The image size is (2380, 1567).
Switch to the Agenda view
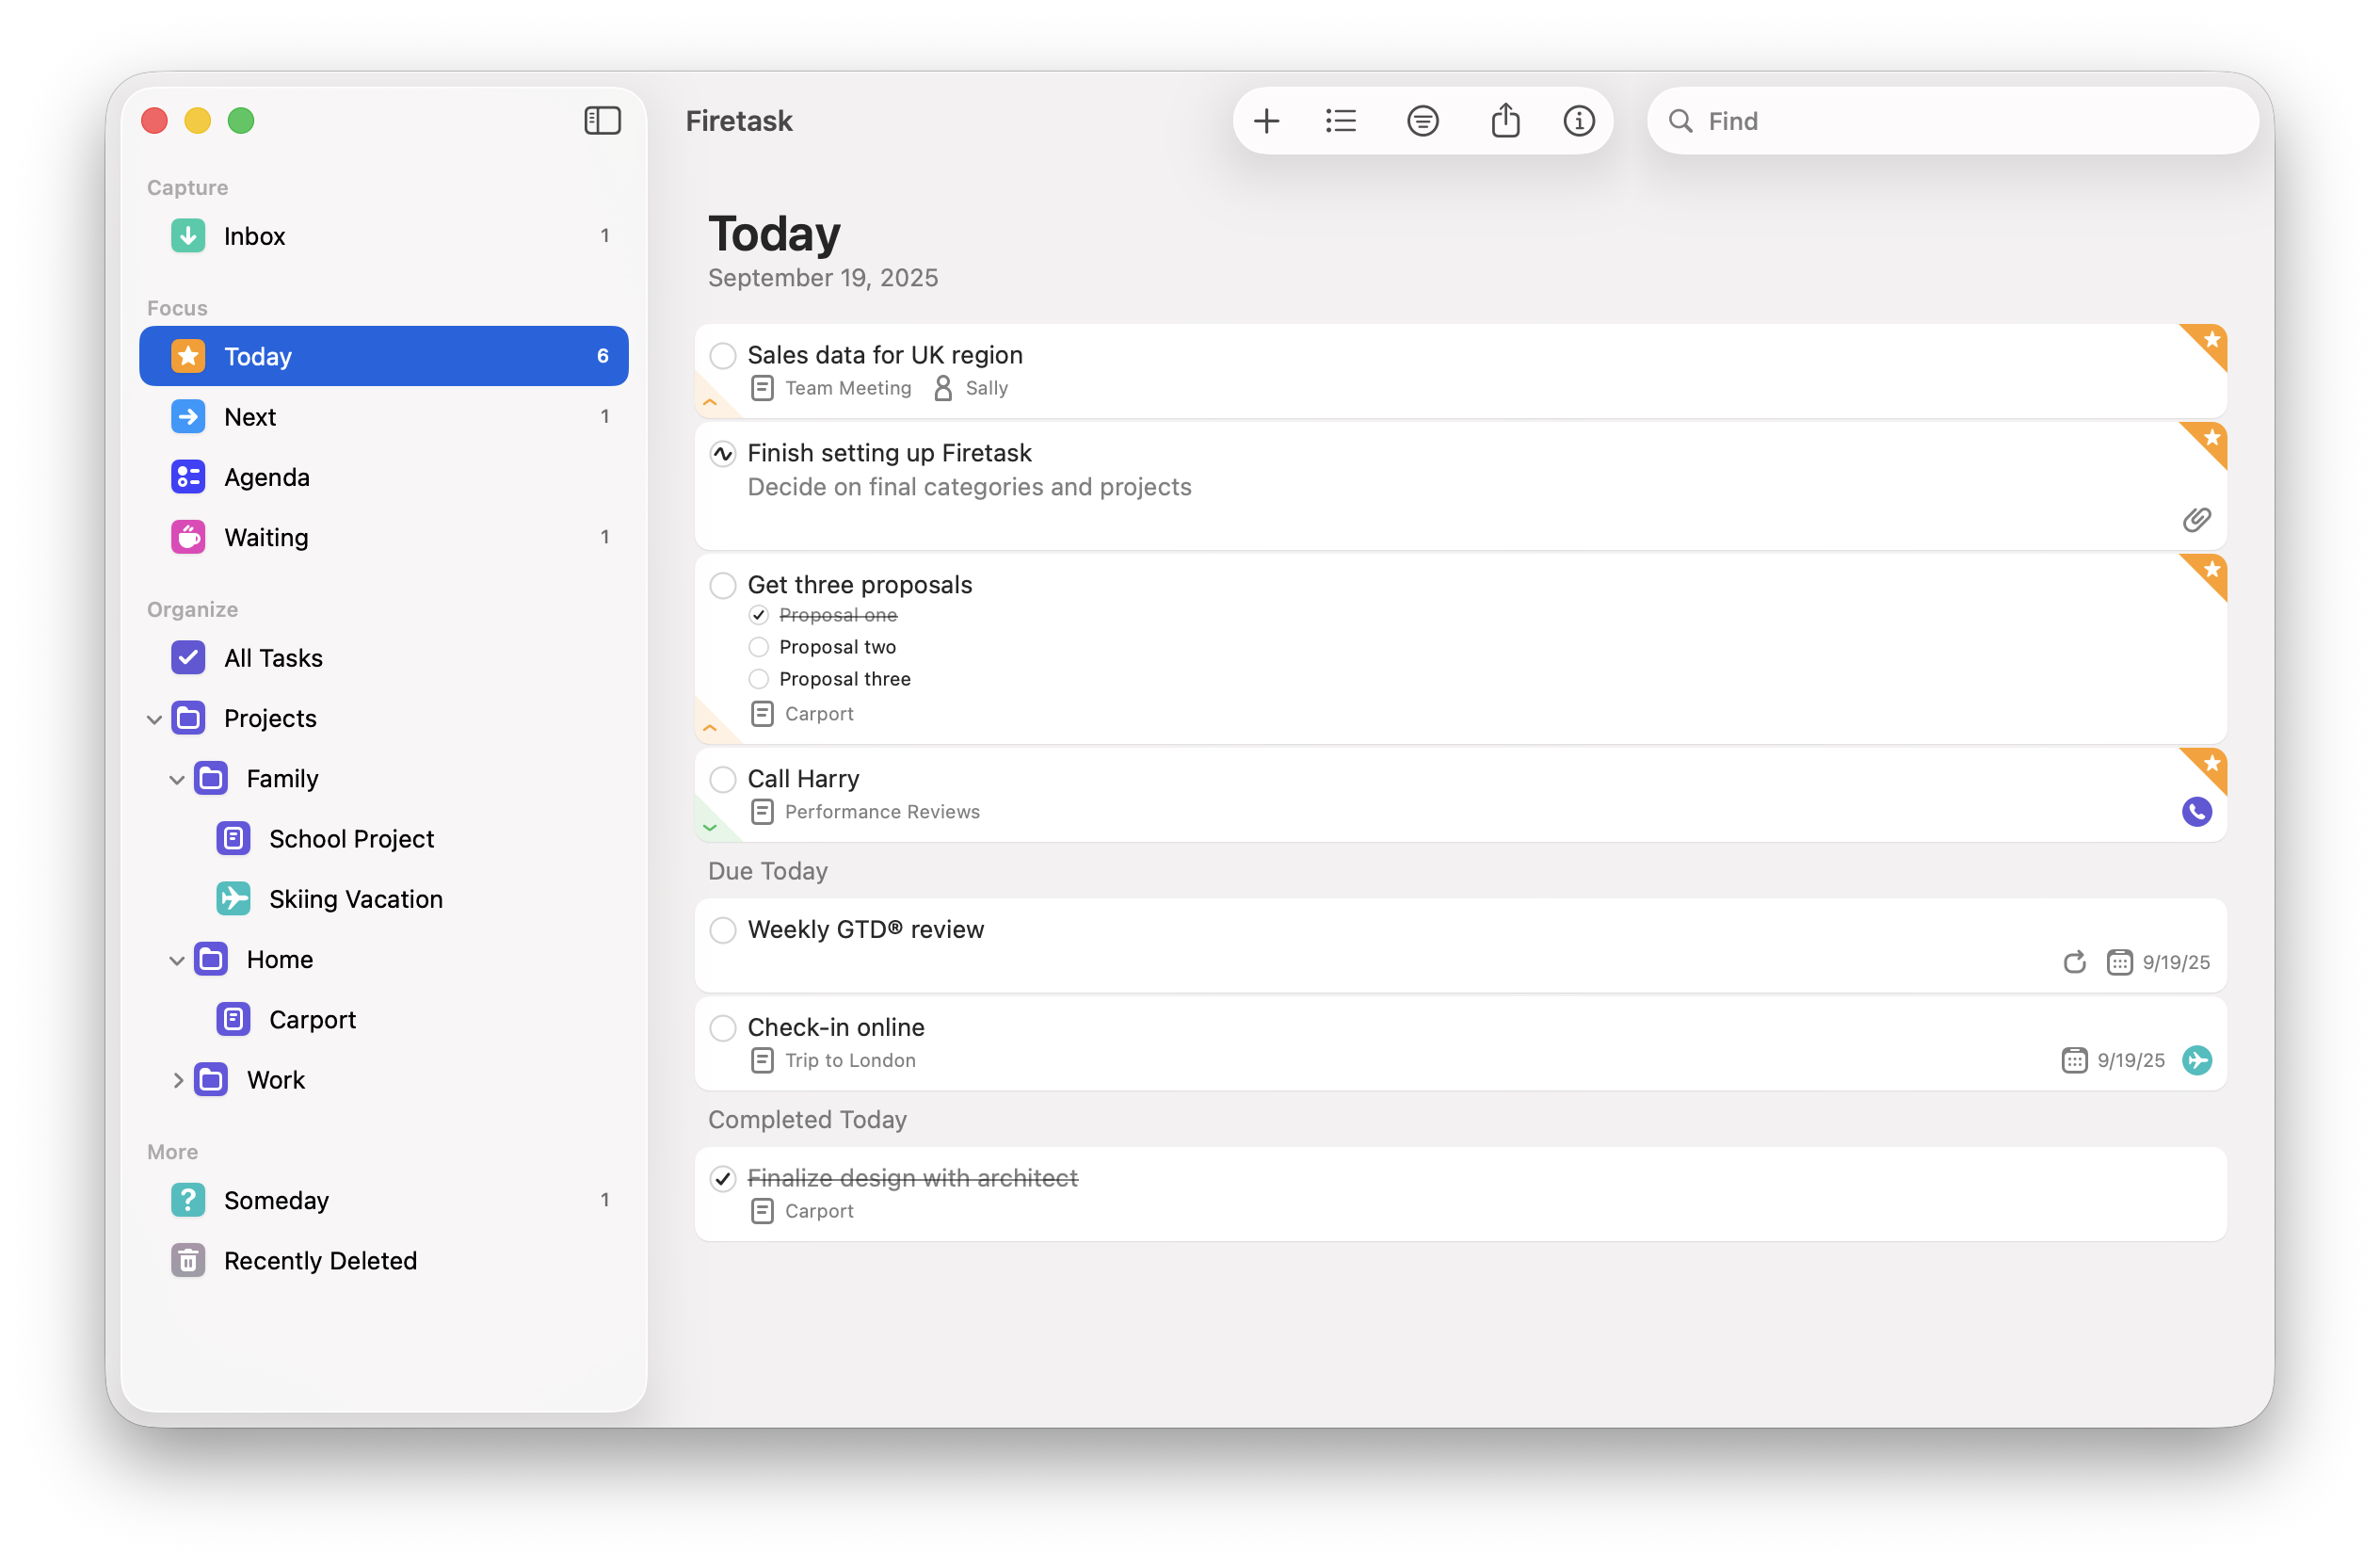(x=266, y=477)
